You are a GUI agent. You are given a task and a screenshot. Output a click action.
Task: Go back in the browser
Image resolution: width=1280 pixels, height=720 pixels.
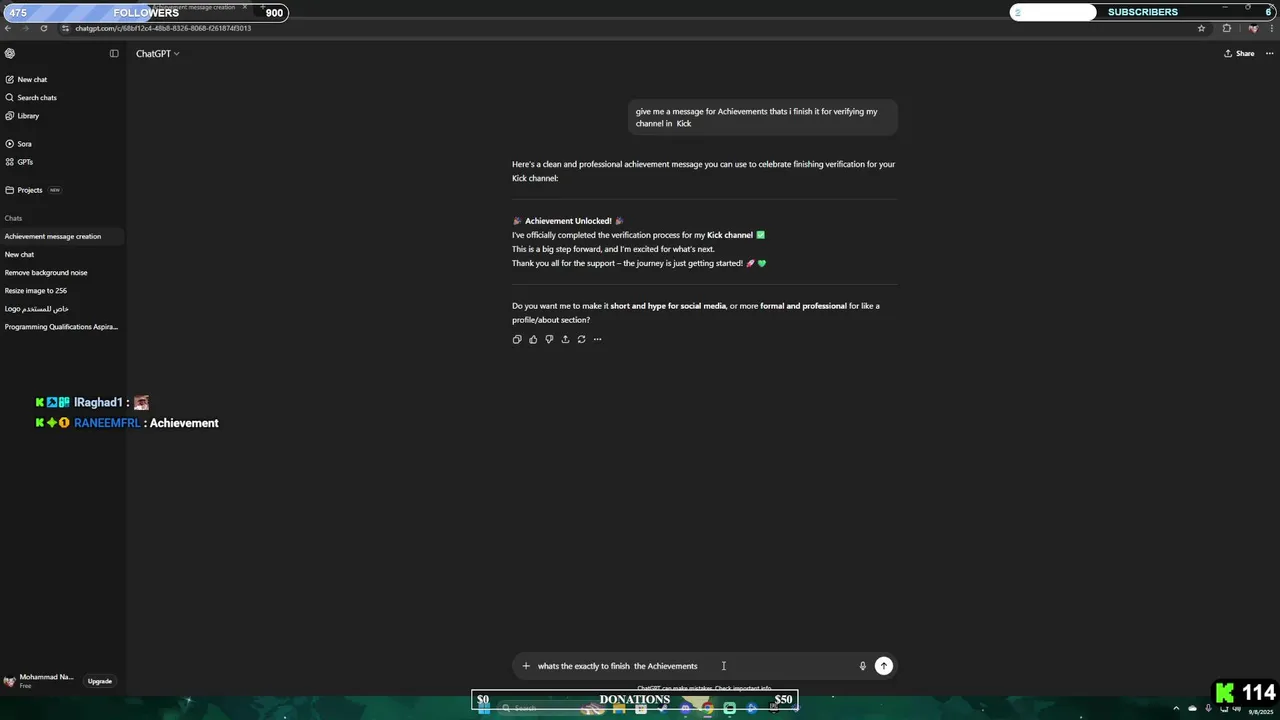point(8,28)
